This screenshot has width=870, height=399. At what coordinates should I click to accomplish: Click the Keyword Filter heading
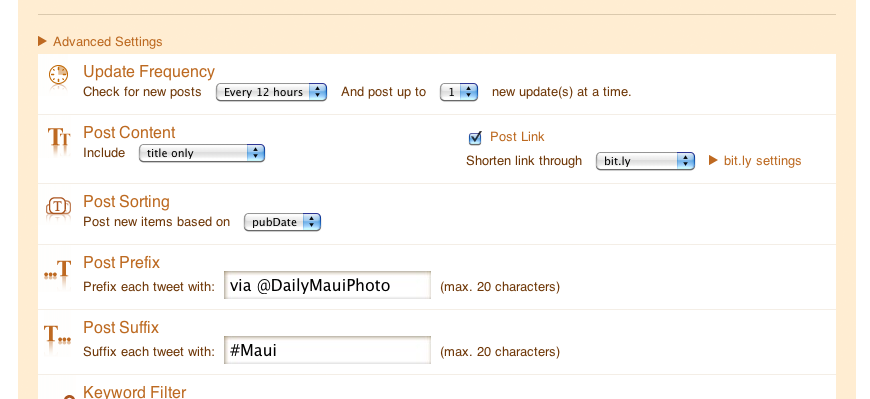point(135,392)
